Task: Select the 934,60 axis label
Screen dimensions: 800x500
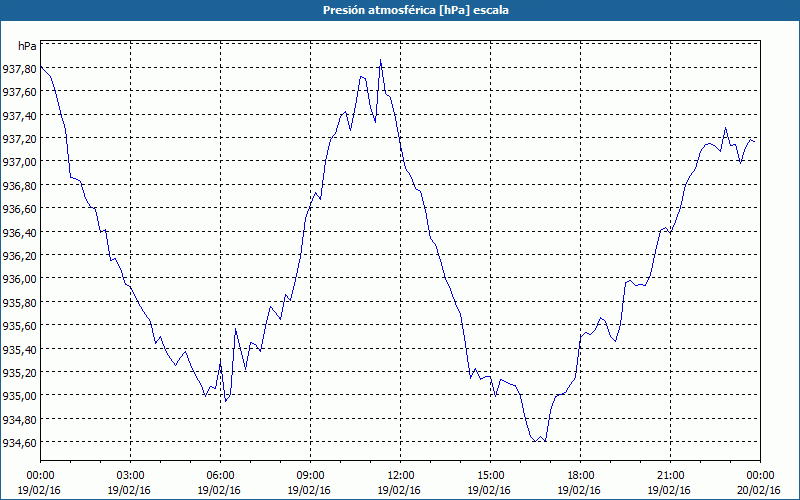Action: coord(19,442)
